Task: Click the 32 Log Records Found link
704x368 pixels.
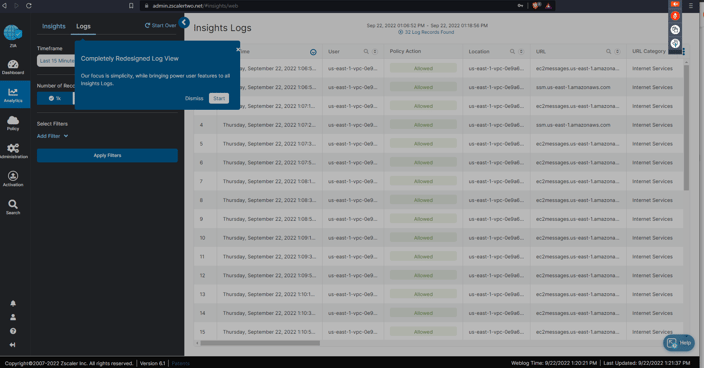Action: click(x=426, y=32)
